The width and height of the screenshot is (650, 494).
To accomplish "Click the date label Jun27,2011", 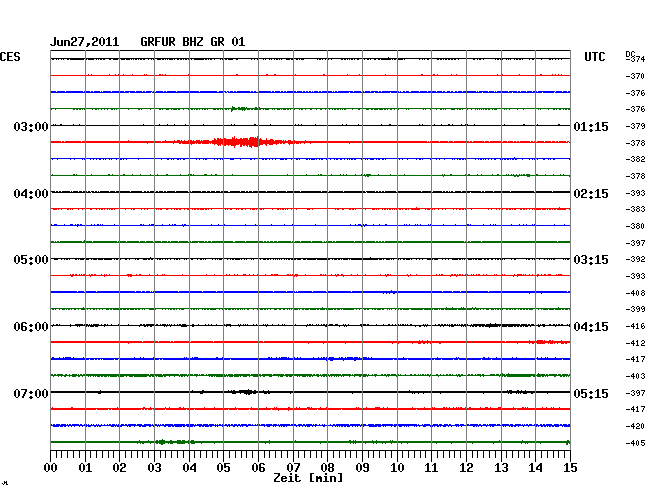I will (x=85, y=42).
